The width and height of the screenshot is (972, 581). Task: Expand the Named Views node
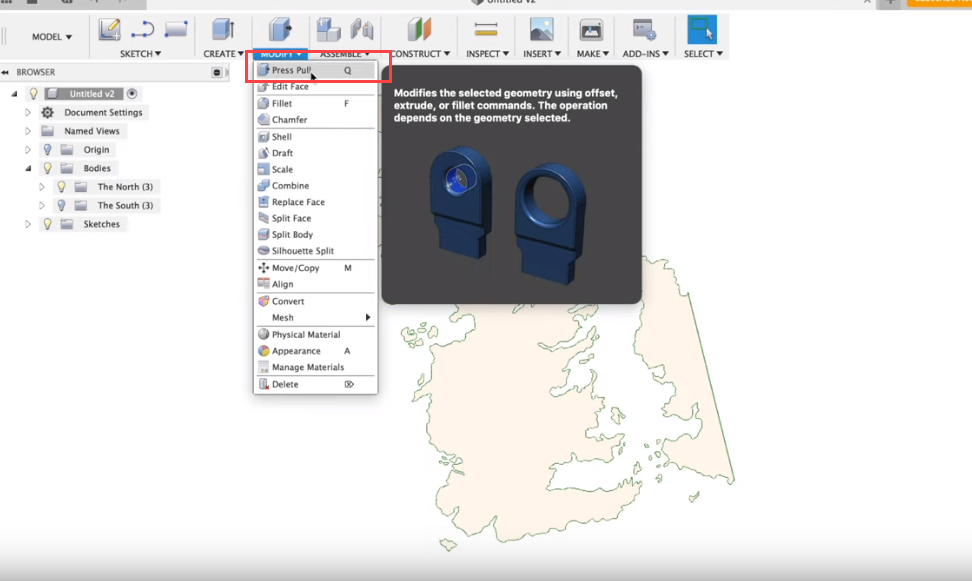(x=27, y=131)
